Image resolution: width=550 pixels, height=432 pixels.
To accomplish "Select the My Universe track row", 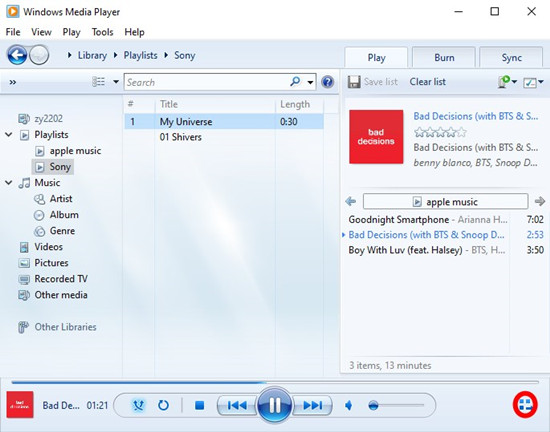I will pos(224,122).
